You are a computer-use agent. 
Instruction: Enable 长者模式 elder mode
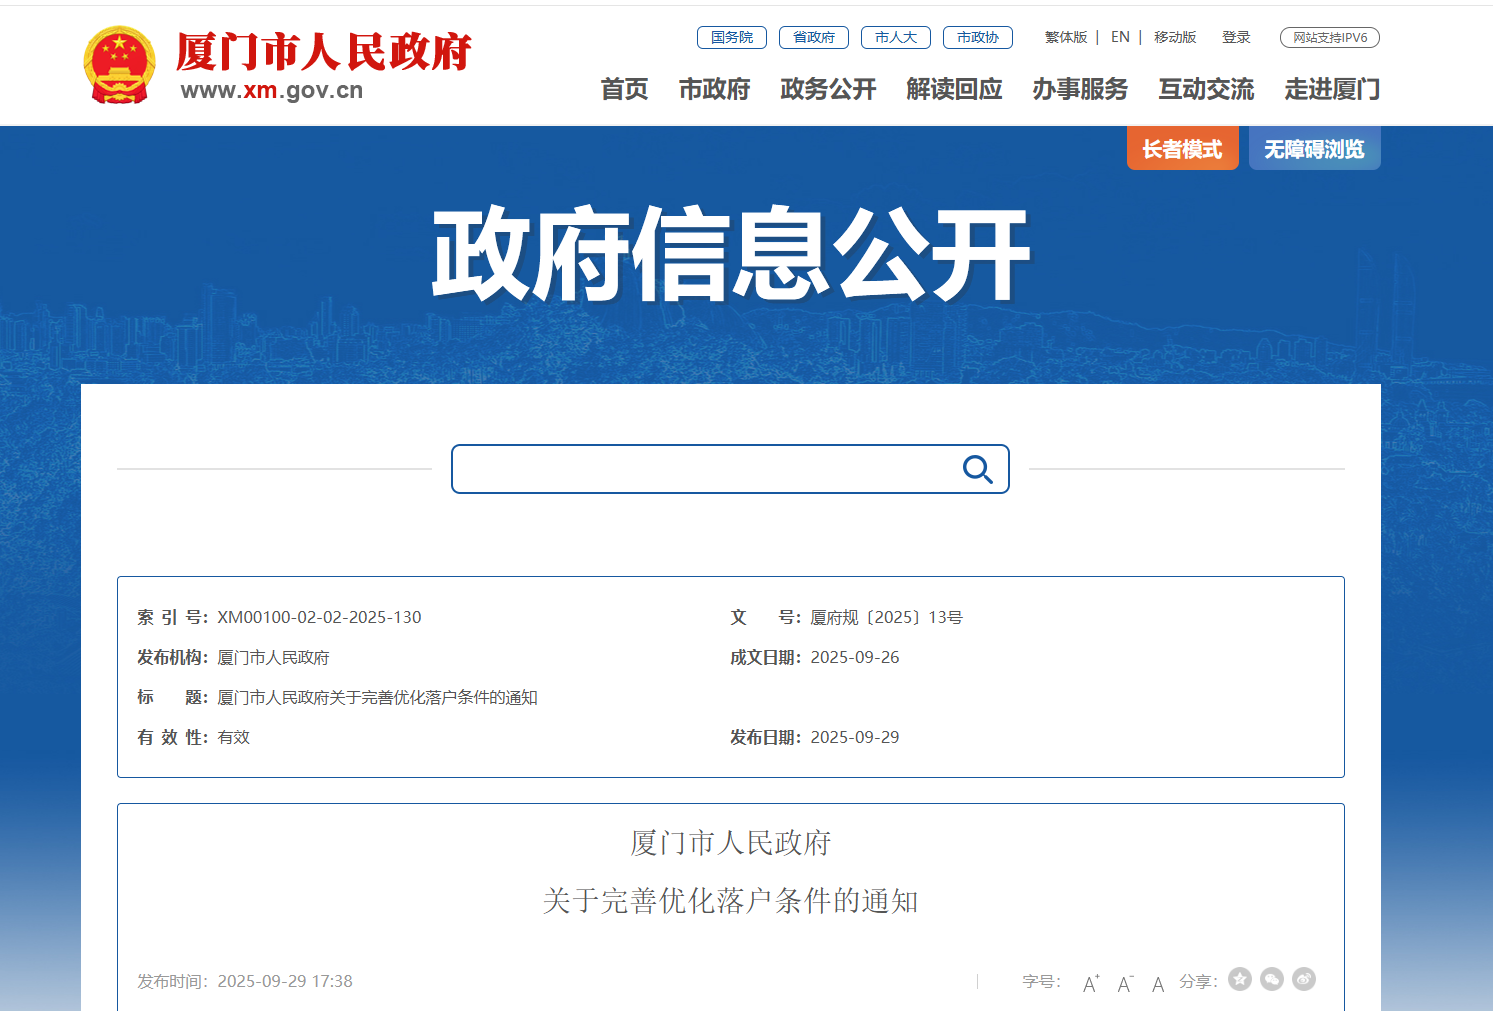pyautogui.click(x=1182, y=149)
